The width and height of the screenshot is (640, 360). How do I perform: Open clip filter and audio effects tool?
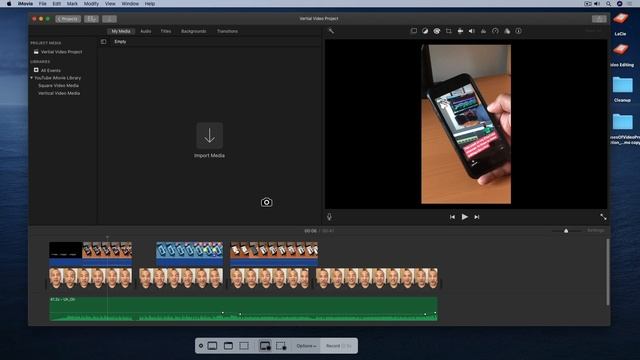[x=507, y=31]
